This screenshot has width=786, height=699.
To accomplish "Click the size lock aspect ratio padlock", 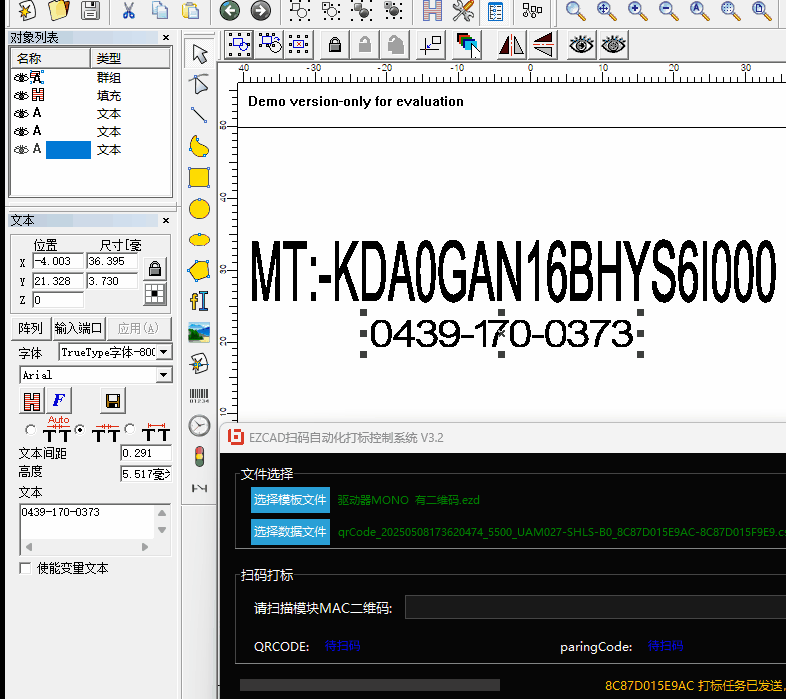I will pyautogui.click(x=155, y=269).
